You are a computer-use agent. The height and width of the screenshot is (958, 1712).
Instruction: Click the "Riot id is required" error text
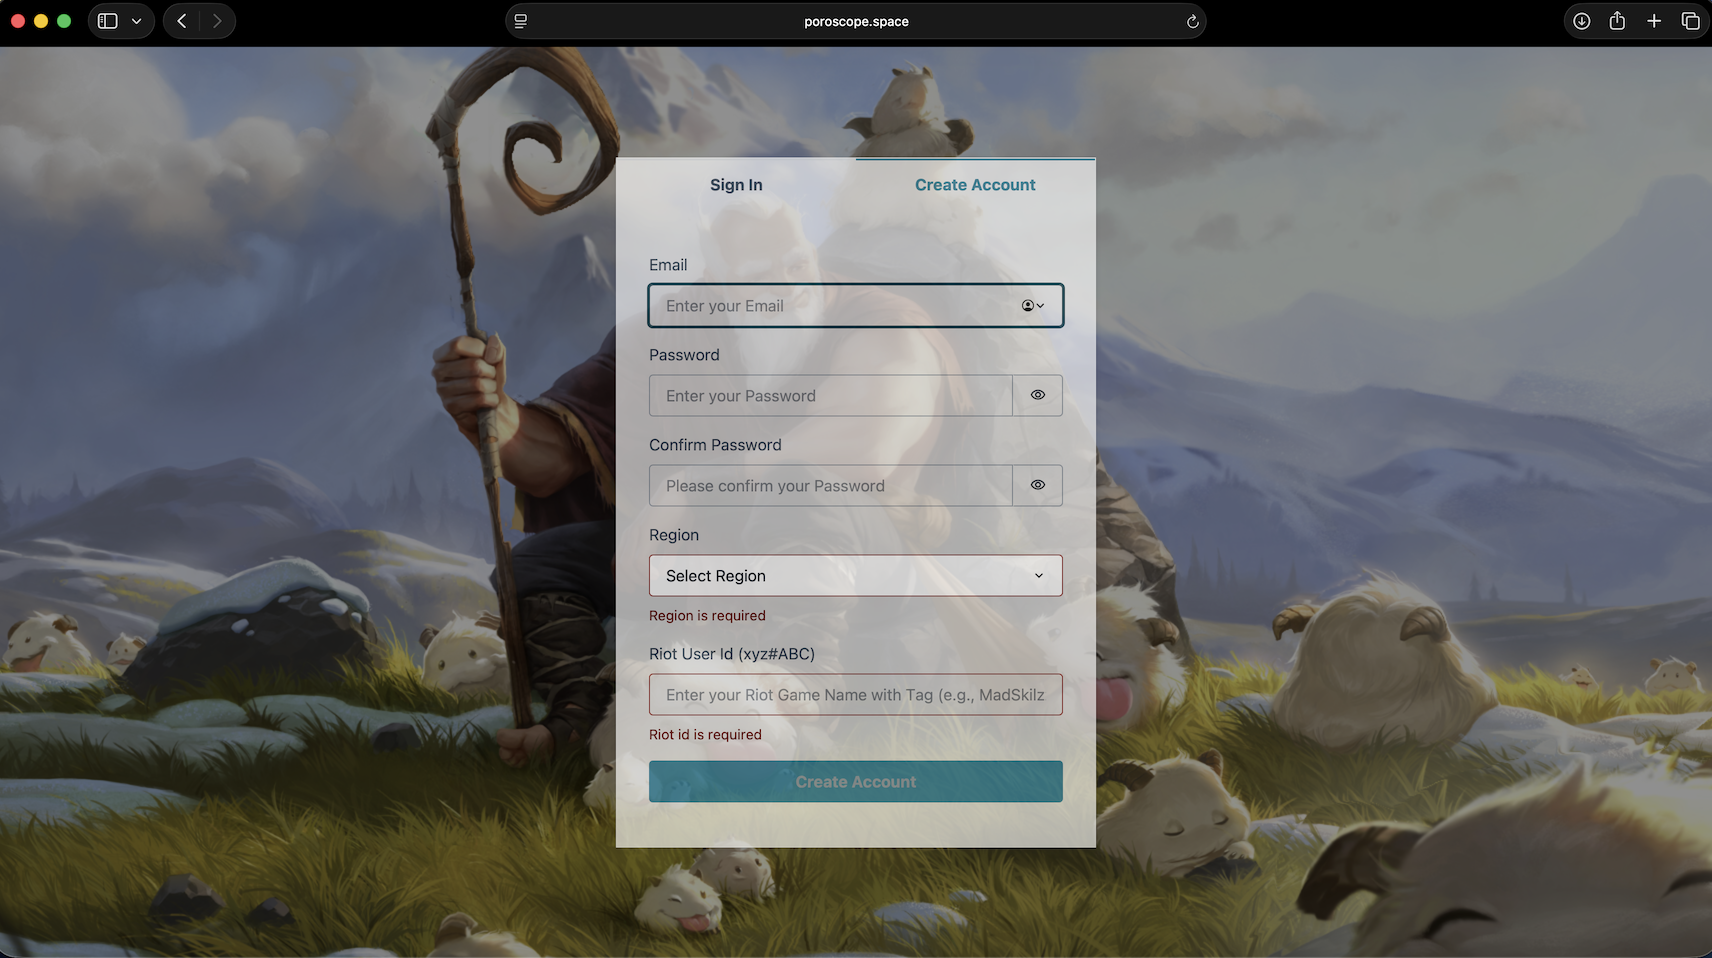(705, 735)
